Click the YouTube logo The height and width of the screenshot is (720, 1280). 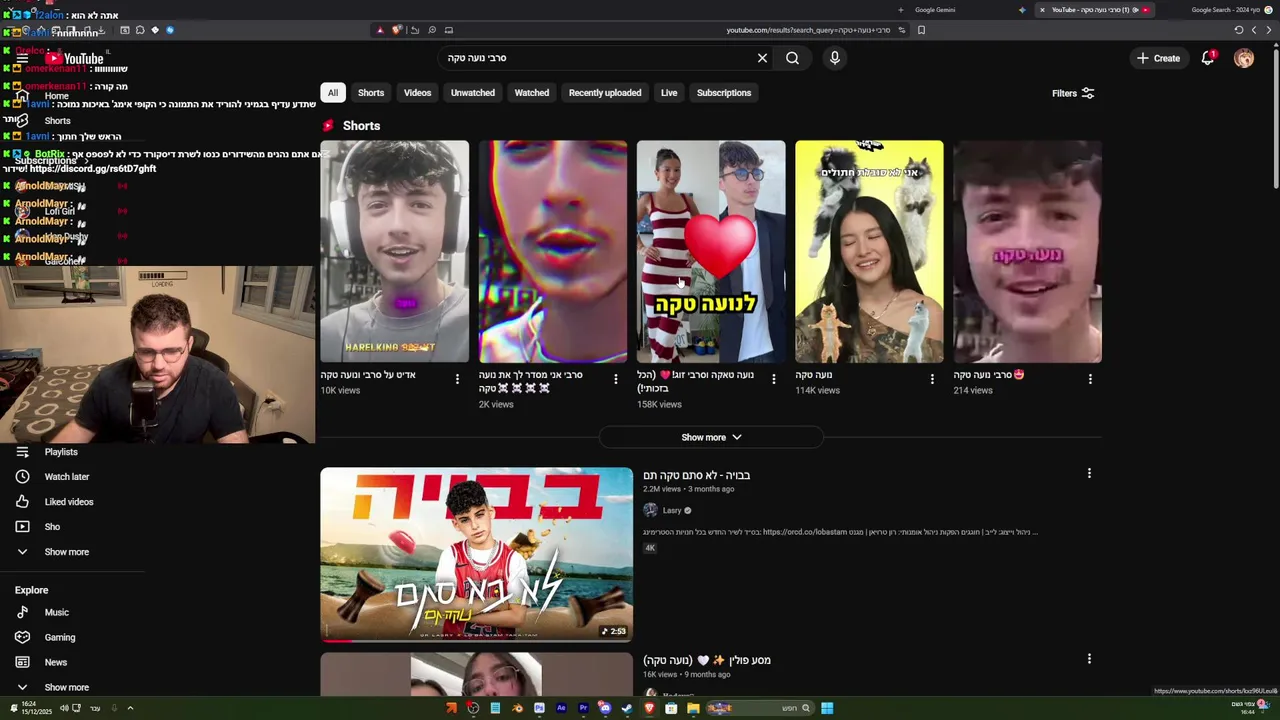(74, 58)
